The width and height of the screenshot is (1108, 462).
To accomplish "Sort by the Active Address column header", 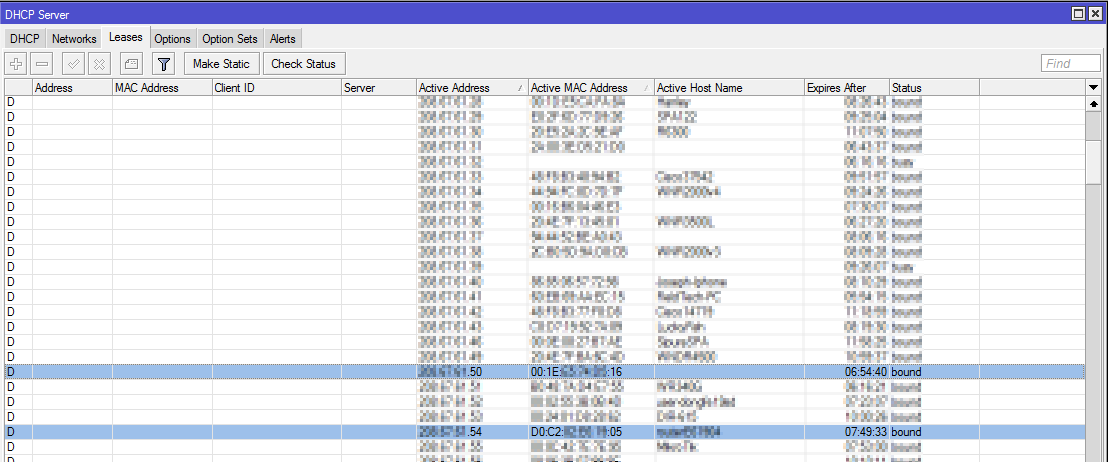I will [471, 88].
